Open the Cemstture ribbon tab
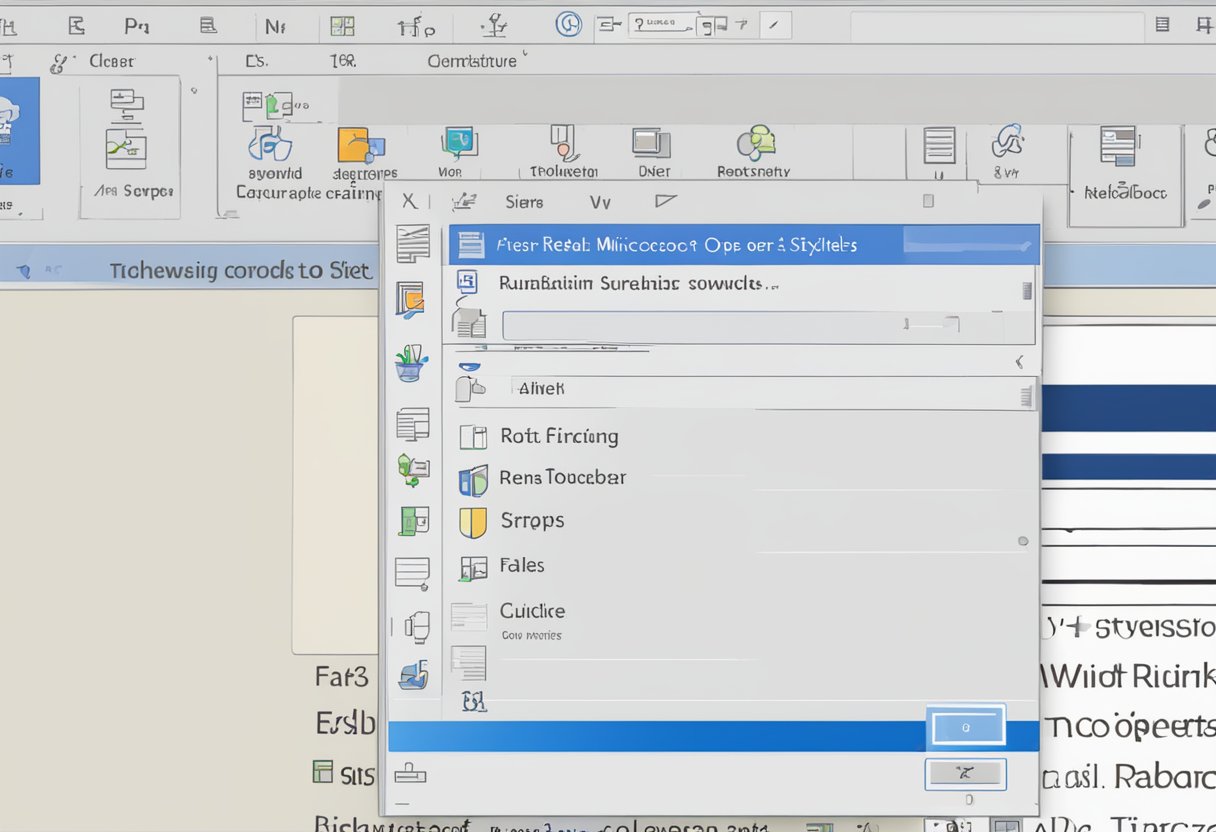 (x=470, y=60)
